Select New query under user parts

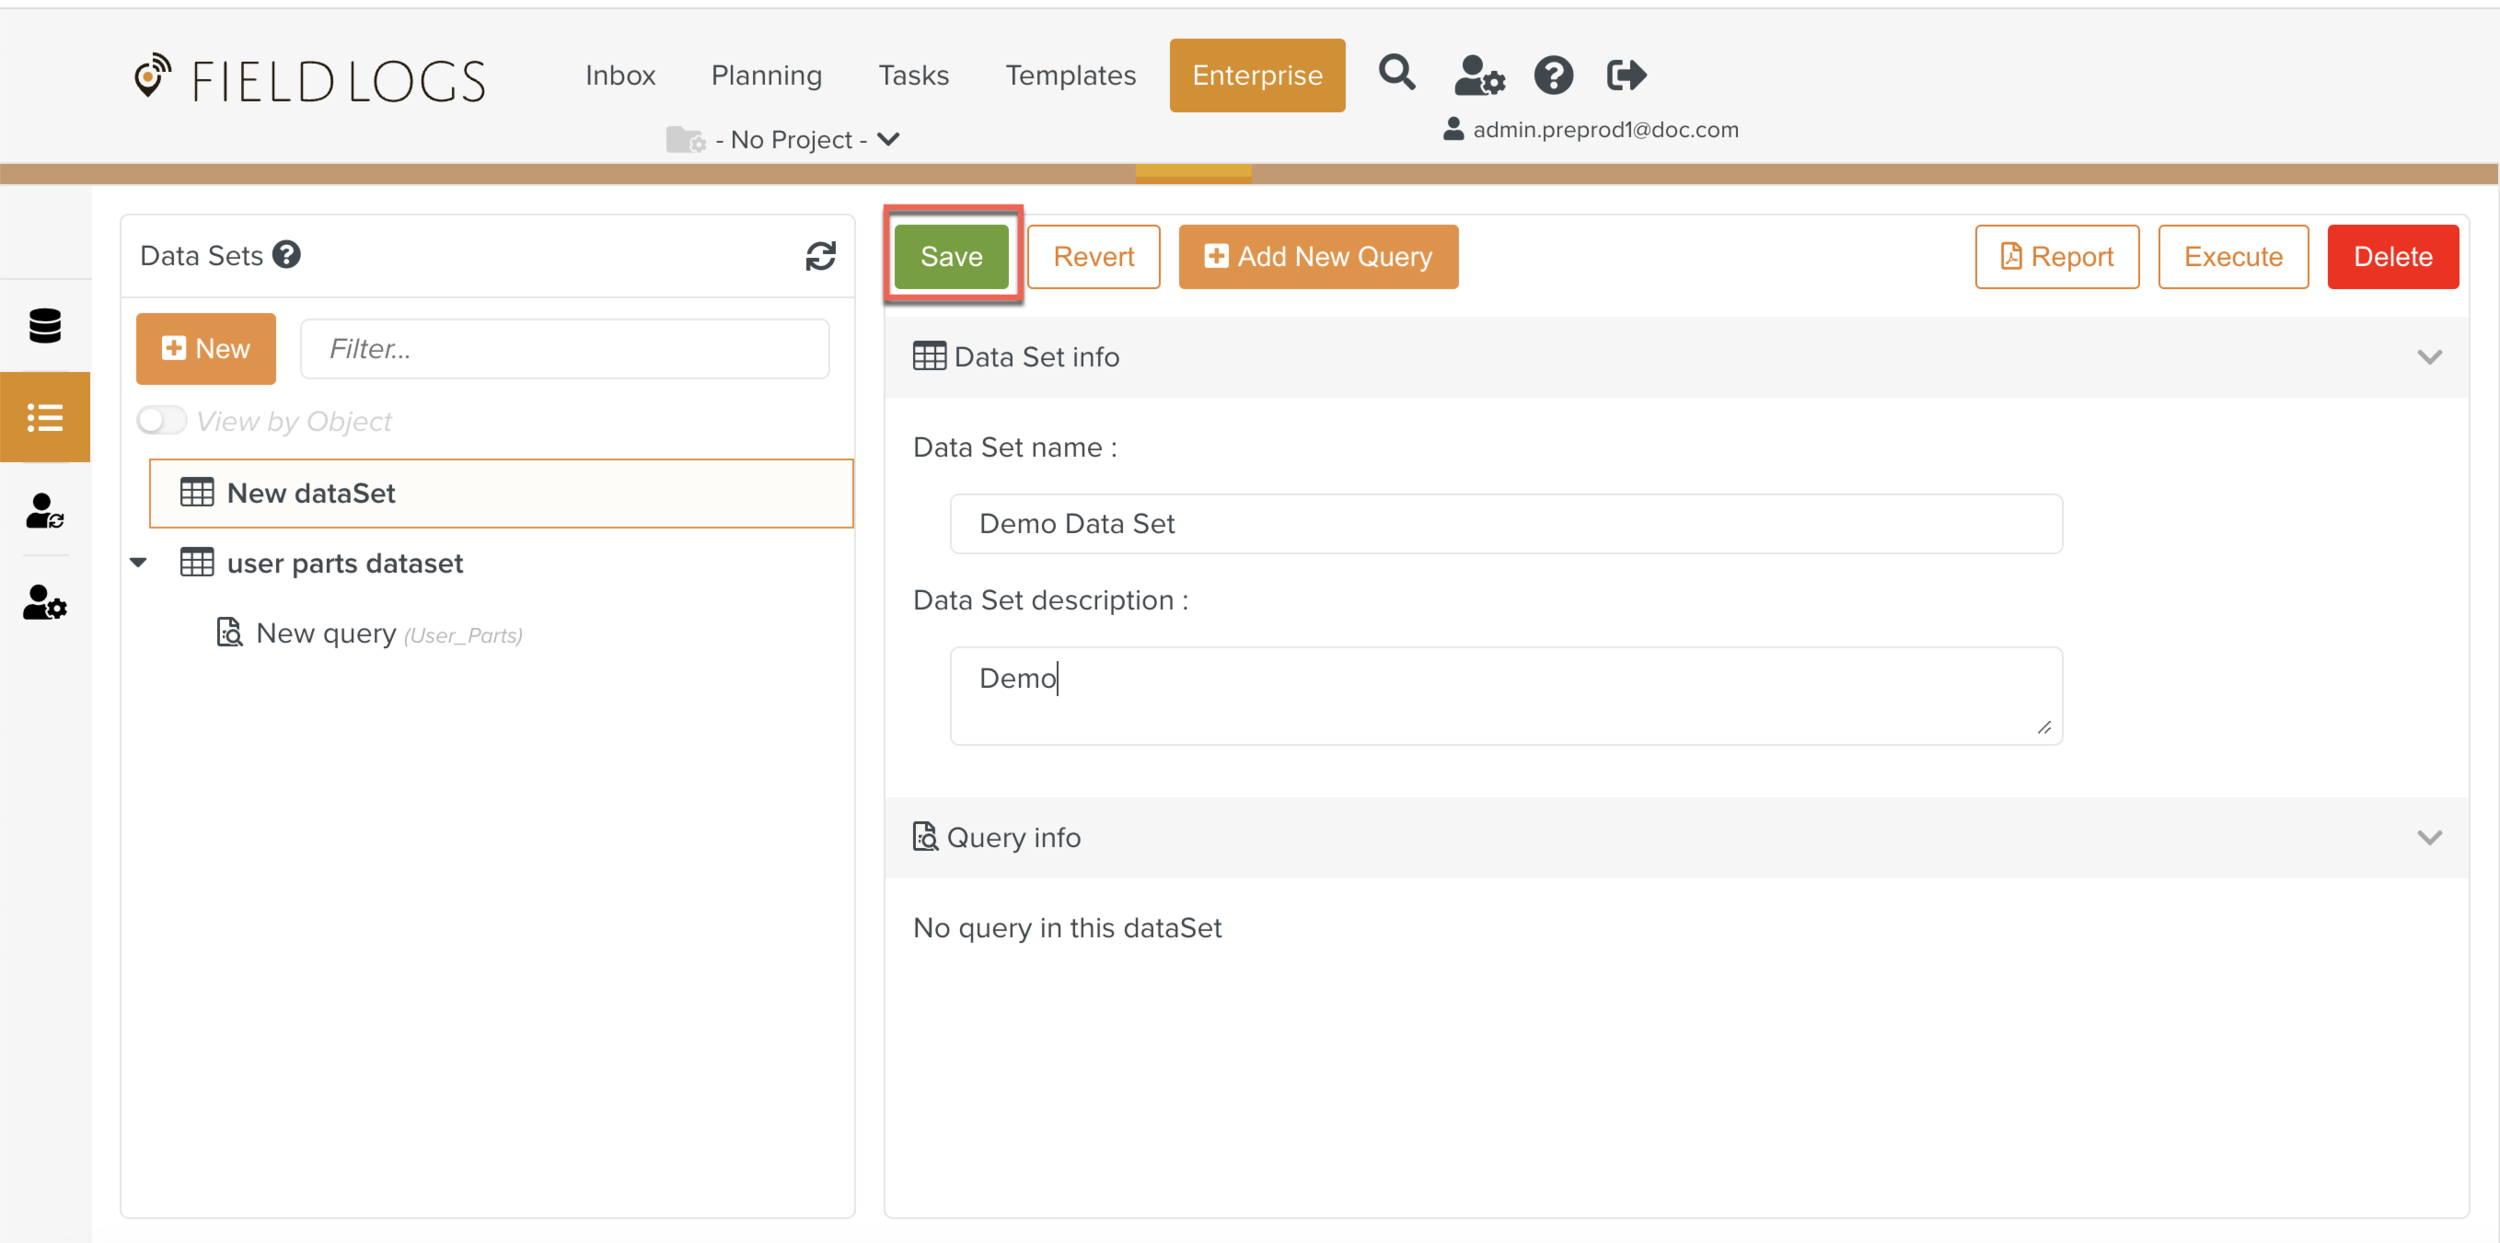click(x=326, y=633)
